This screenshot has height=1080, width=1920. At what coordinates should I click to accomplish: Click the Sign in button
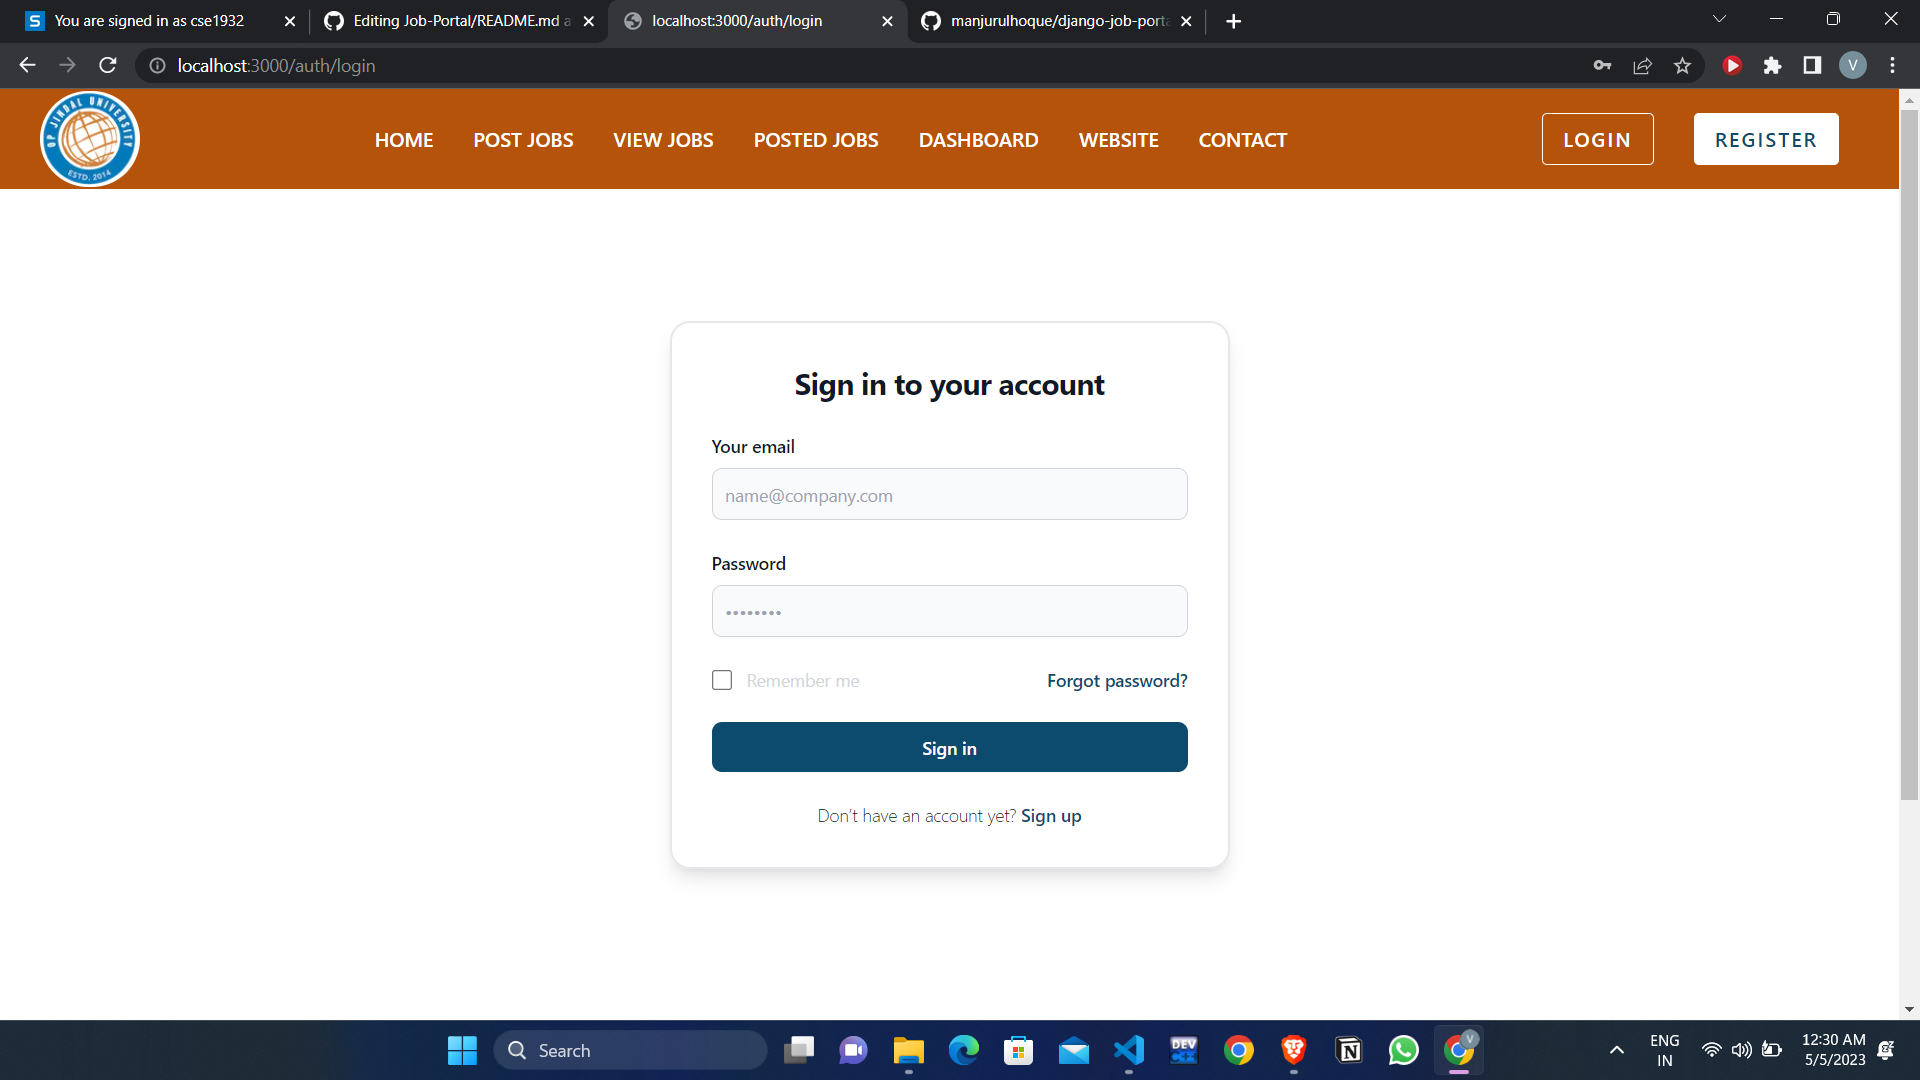[949, 747]
